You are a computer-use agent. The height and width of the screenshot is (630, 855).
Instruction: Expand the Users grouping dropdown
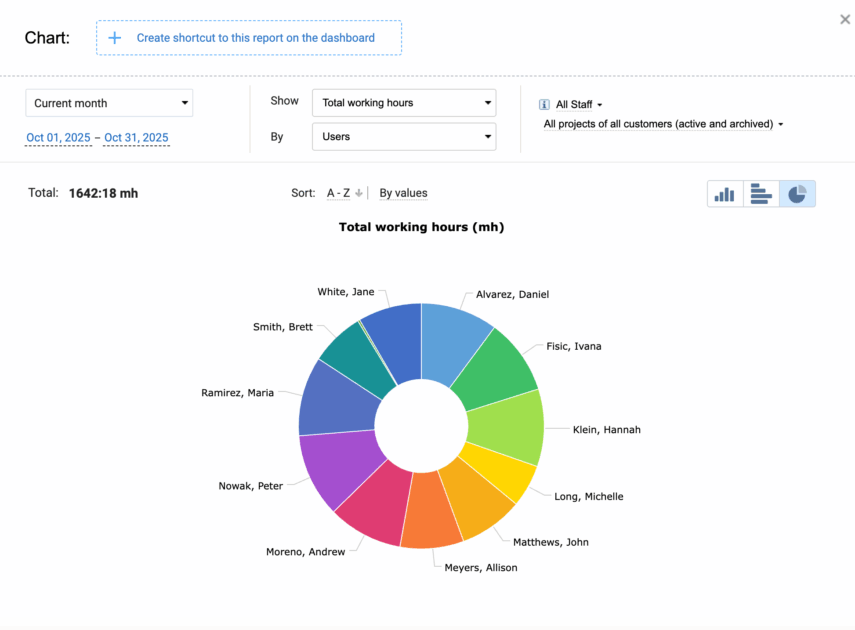pyautogui.click(x=403, y=137)
